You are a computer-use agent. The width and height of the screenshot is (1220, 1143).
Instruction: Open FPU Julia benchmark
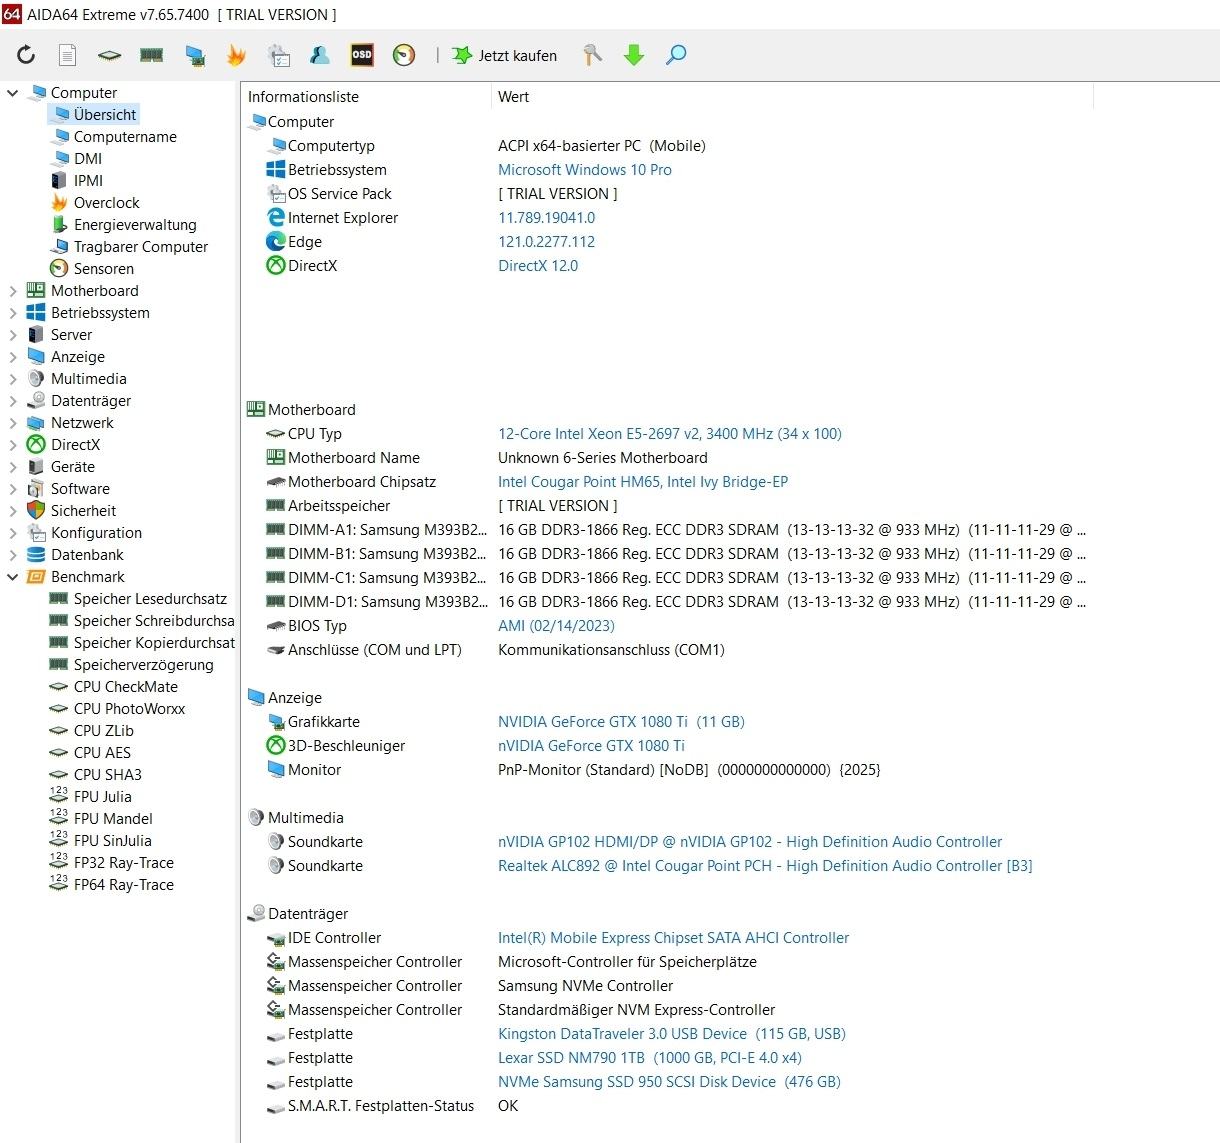tap(102, 797)
